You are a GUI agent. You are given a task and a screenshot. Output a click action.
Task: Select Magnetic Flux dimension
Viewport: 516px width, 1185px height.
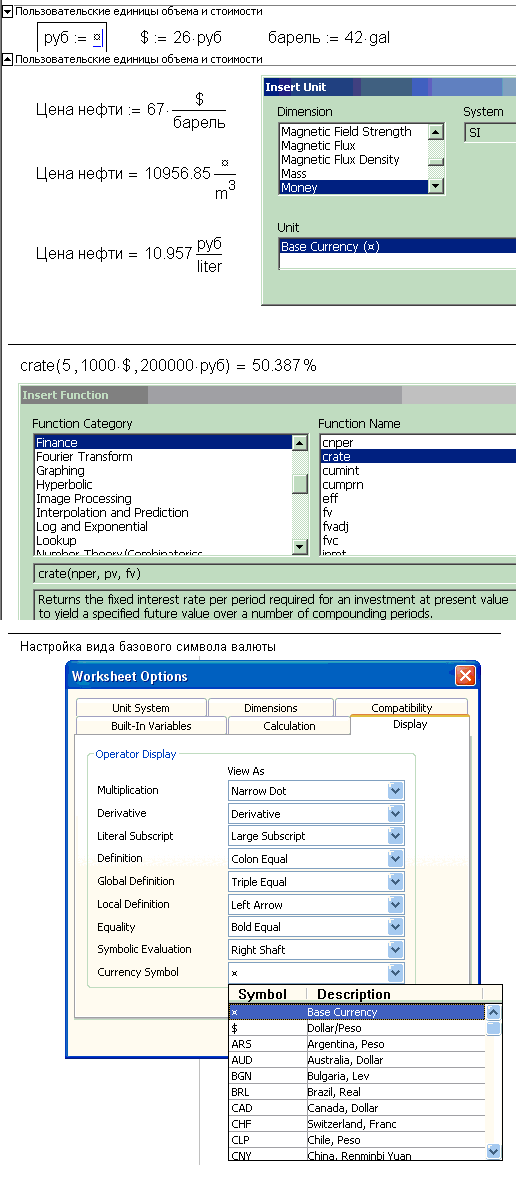pyautogui.click(x=352, y=145)
